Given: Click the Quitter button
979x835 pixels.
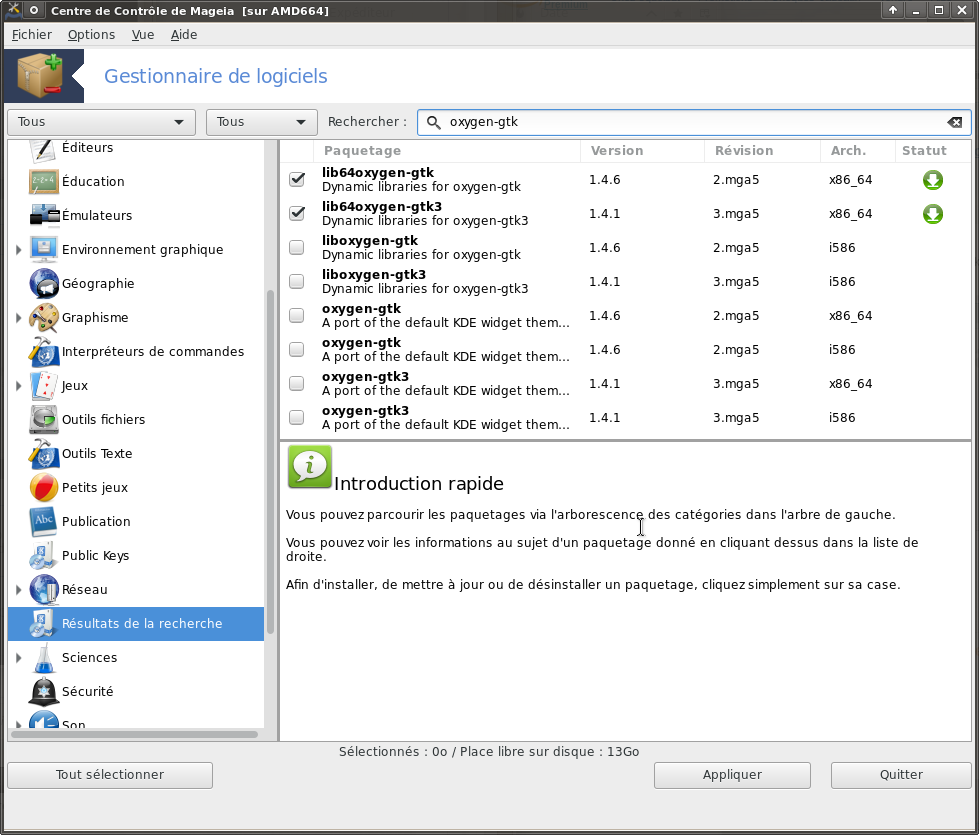Looking at the screenshot, I should point(901,775).
